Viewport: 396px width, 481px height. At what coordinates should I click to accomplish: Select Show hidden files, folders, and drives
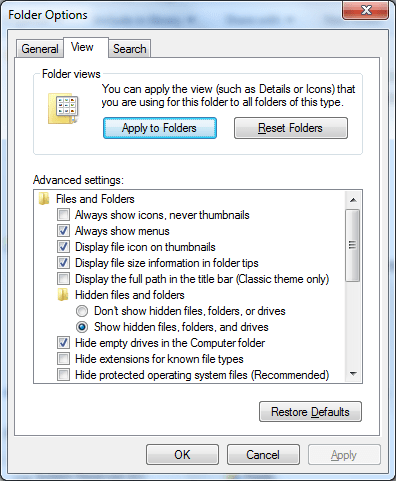(82, 327)
